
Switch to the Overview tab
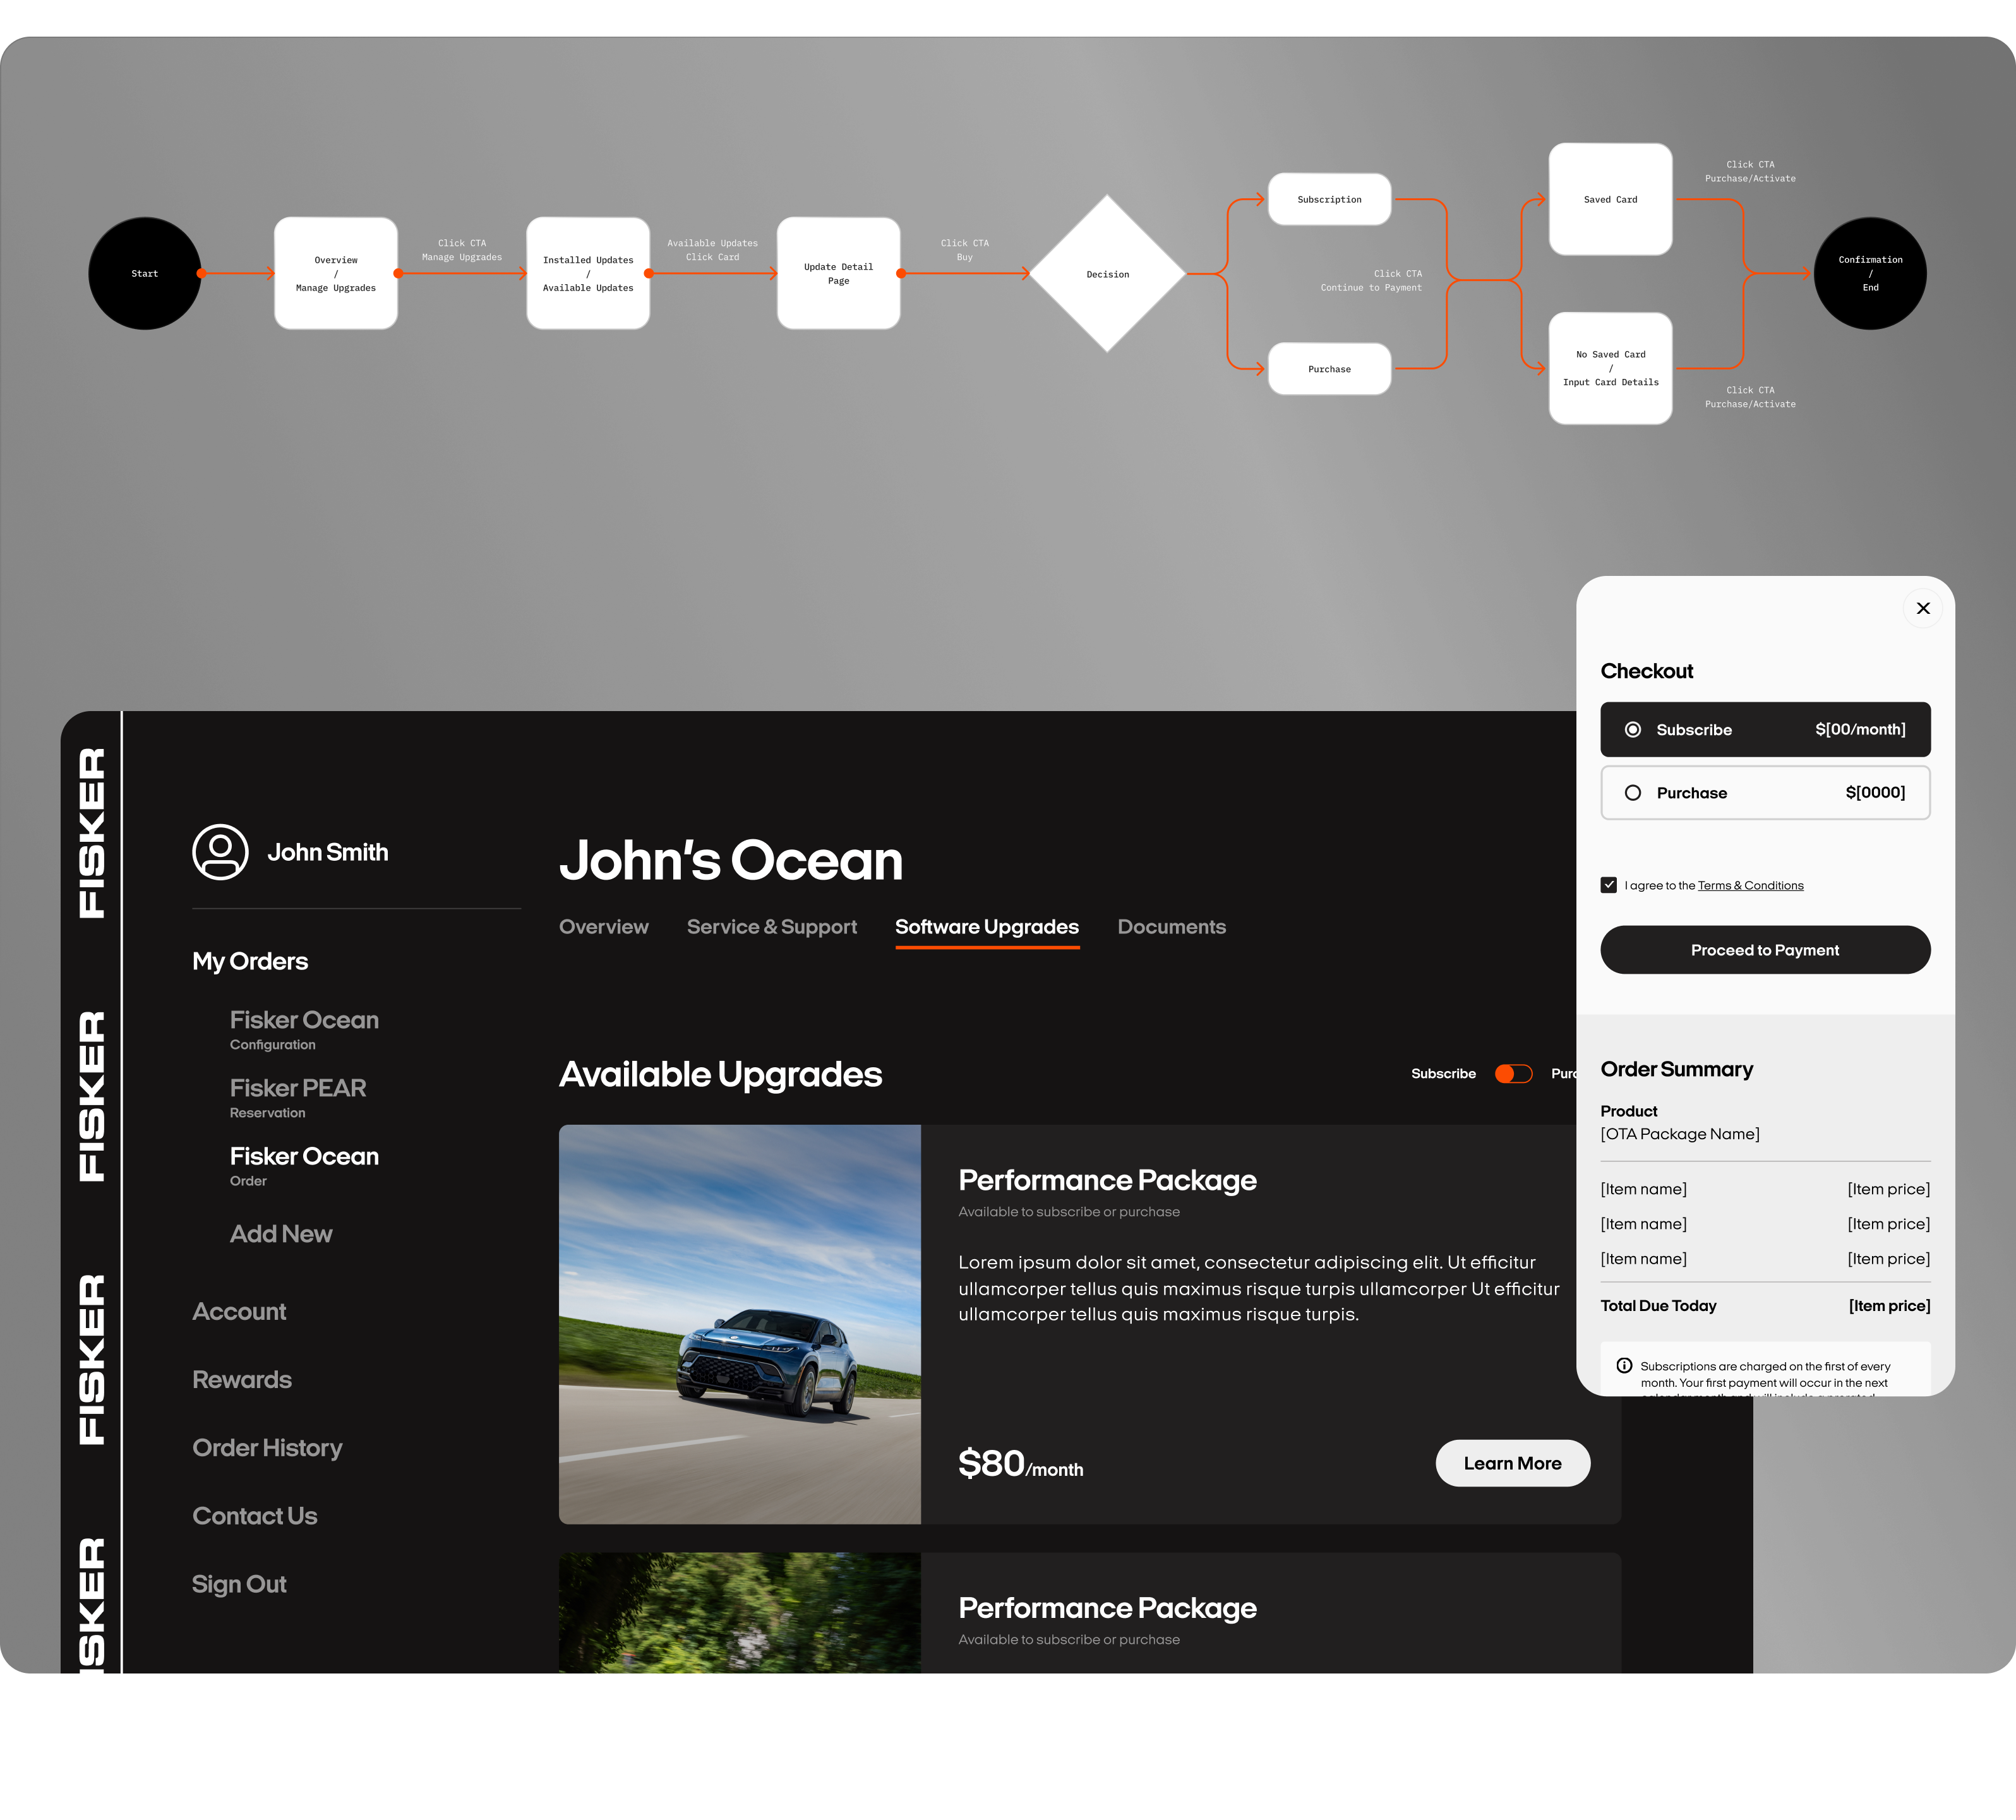pyautogui.click(x=603, y=927)
